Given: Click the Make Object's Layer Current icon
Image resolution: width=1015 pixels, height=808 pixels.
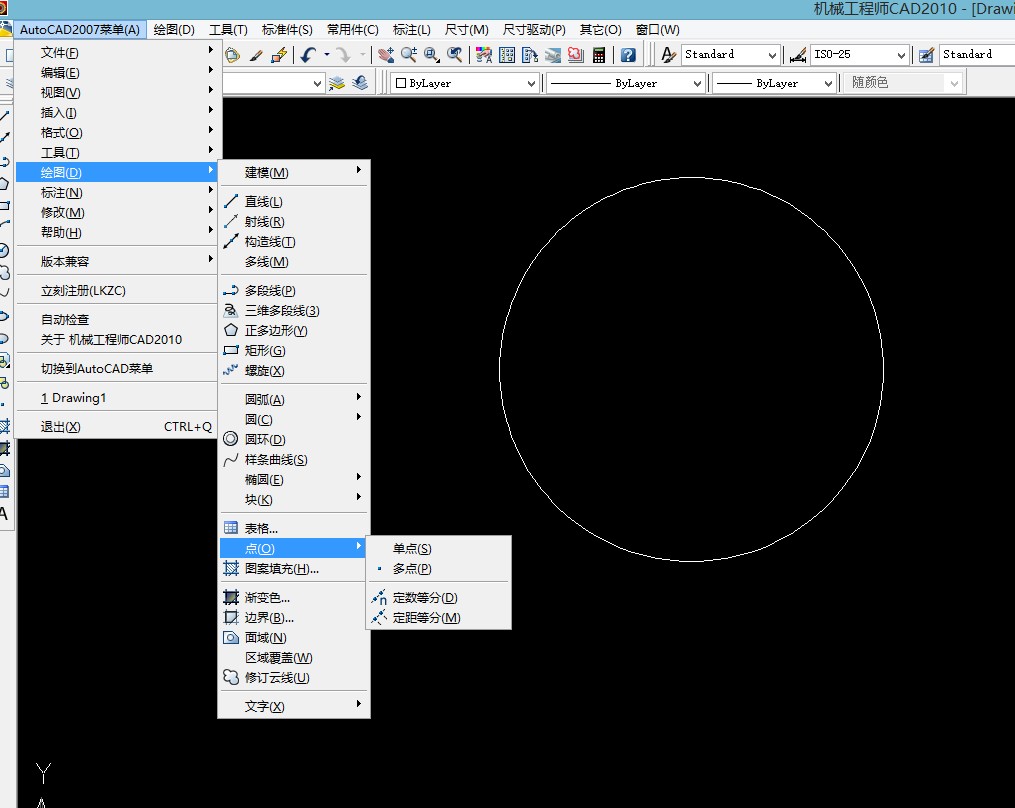Looking at the screenshot, I should pos(337,83).
